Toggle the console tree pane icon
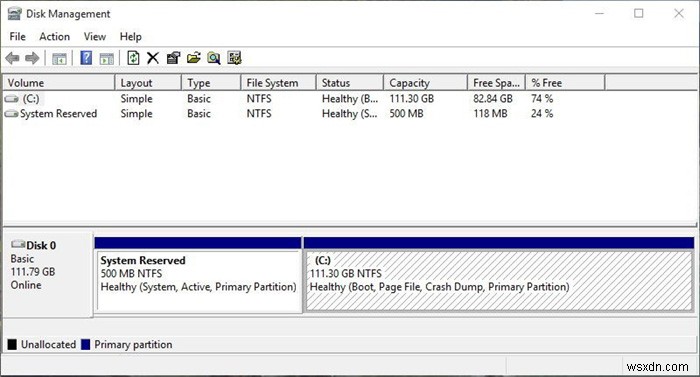The width and height of the screenshot is (700, 377). click(x=59, y=58)
